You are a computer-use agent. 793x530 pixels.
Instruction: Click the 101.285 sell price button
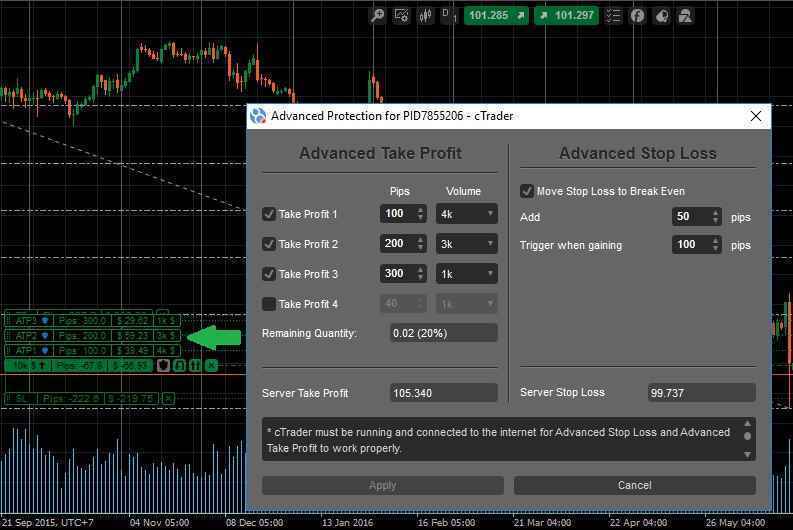coord(495,16)
